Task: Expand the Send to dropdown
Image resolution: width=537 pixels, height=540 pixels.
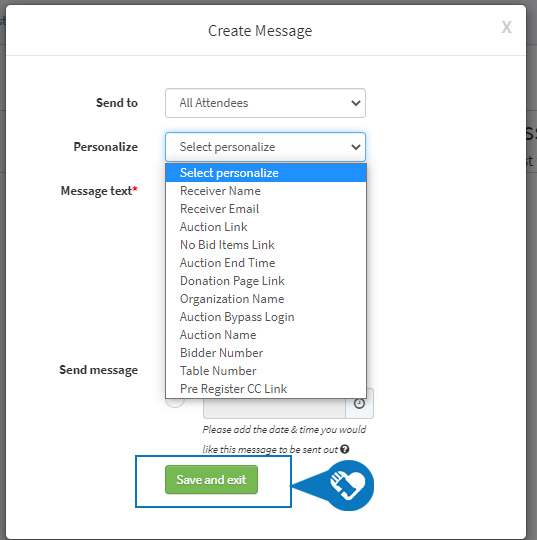Action: coord(265,103)
